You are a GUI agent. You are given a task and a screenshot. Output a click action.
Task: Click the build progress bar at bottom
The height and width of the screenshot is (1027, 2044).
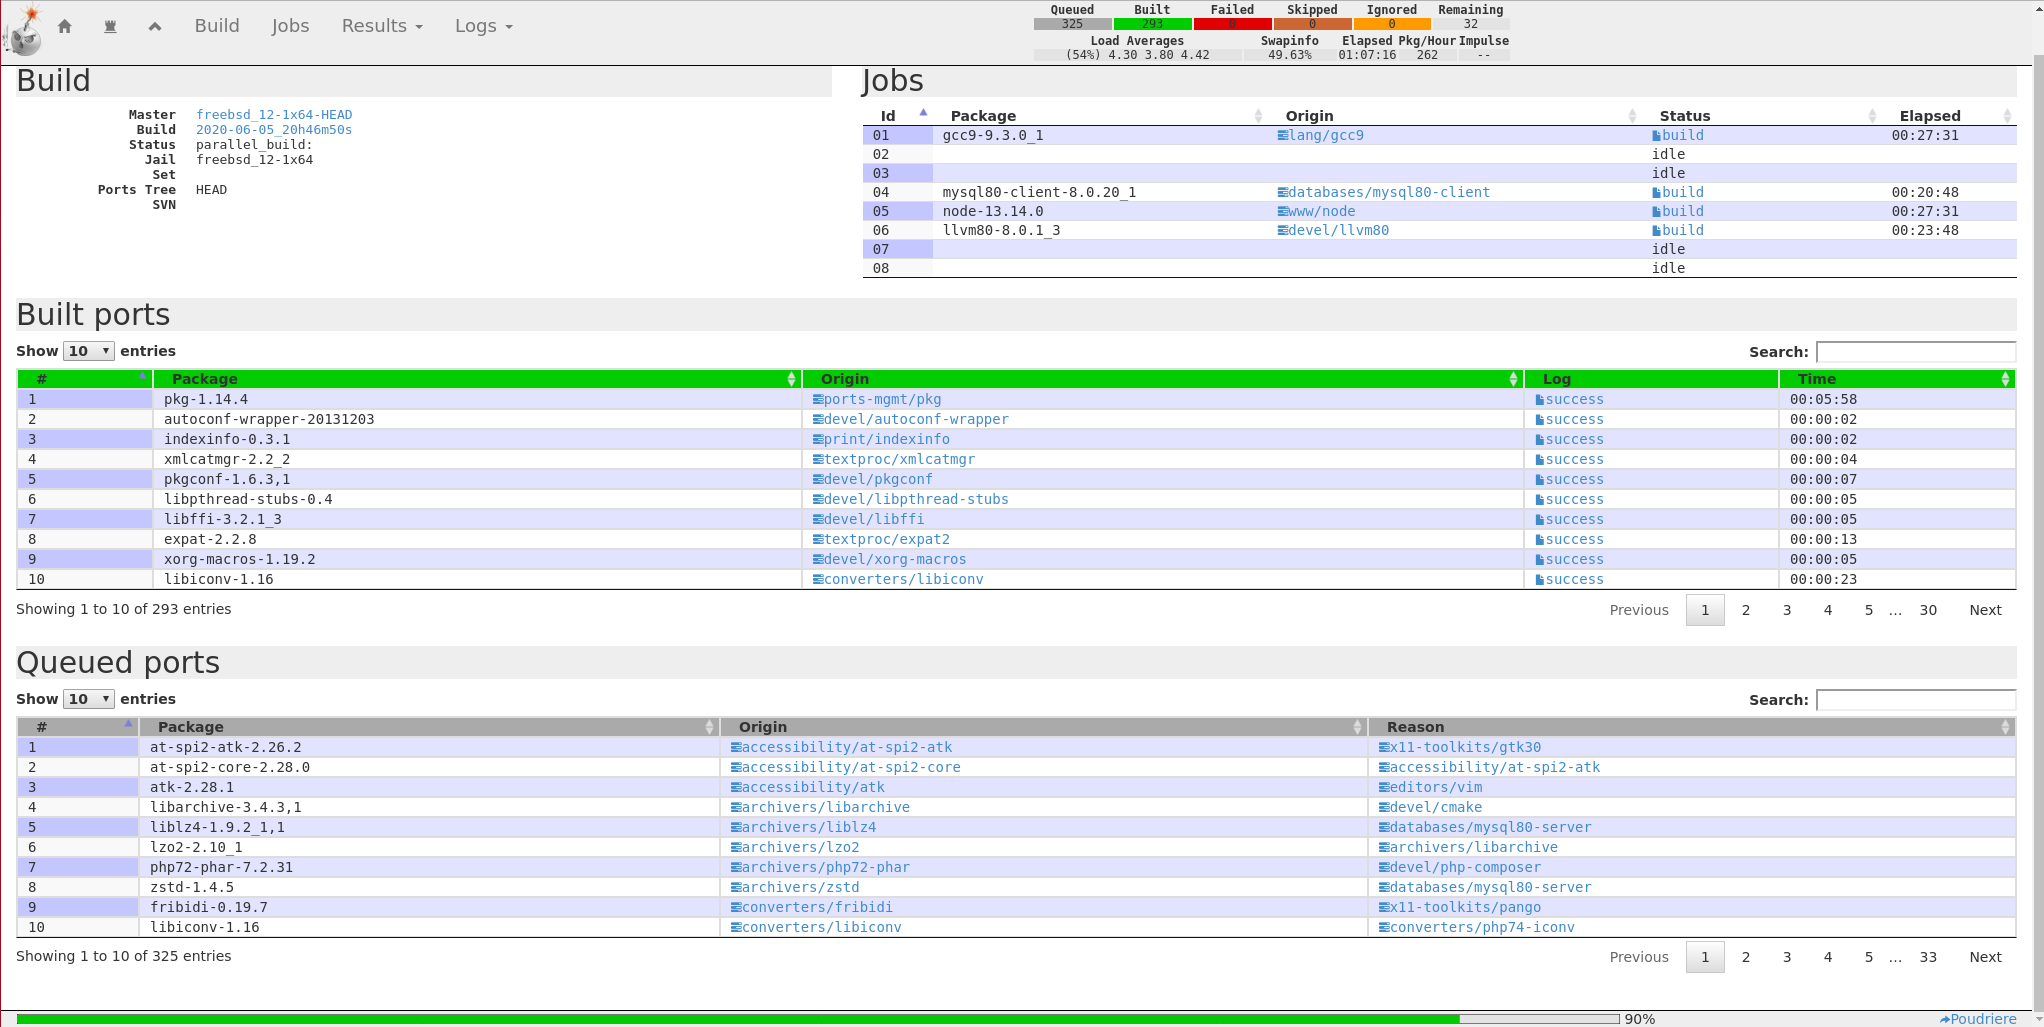[x=817, y=1019]
